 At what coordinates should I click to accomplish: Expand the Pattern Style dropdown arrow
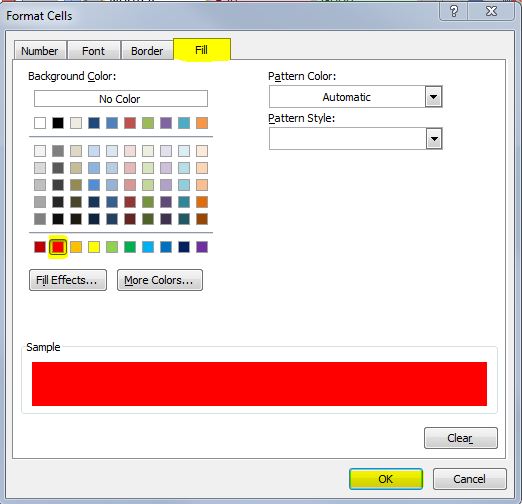(434, 139)
